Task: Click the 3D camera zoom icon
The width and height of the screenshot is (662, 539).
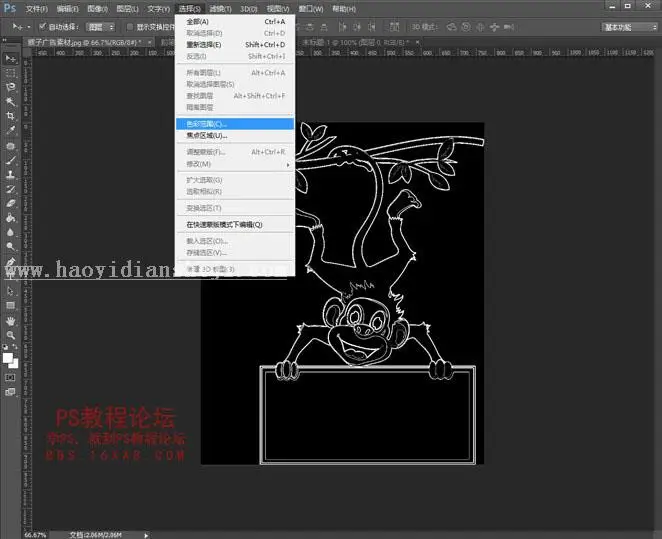Action: tap(509, 27)
